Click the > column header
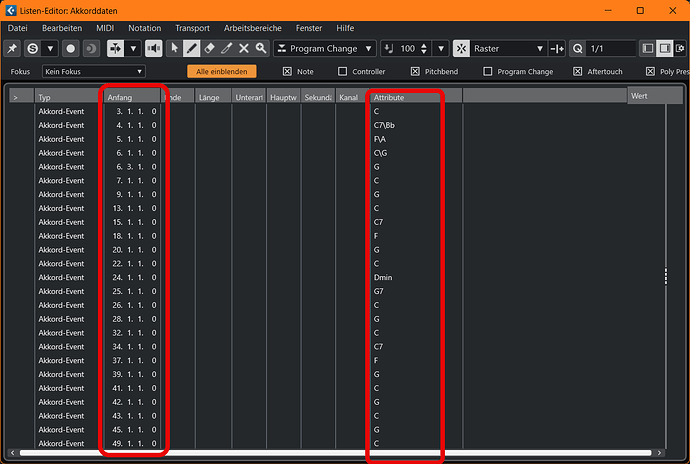 [21, 97]
